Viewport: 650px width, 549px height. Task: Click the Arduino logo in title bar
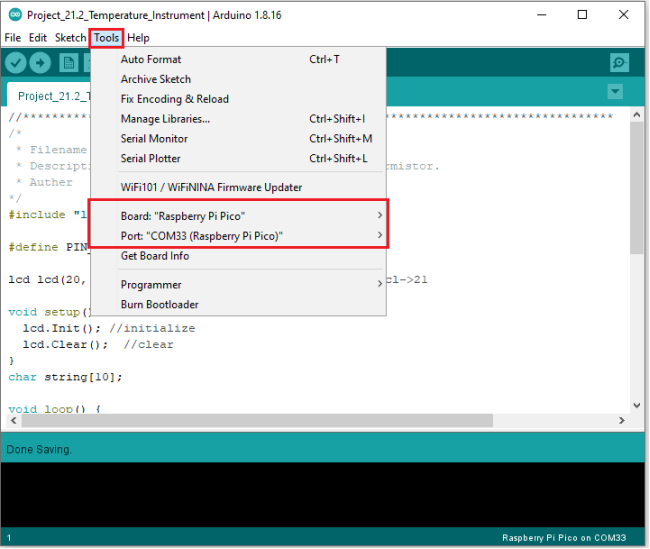coord(15,15)
